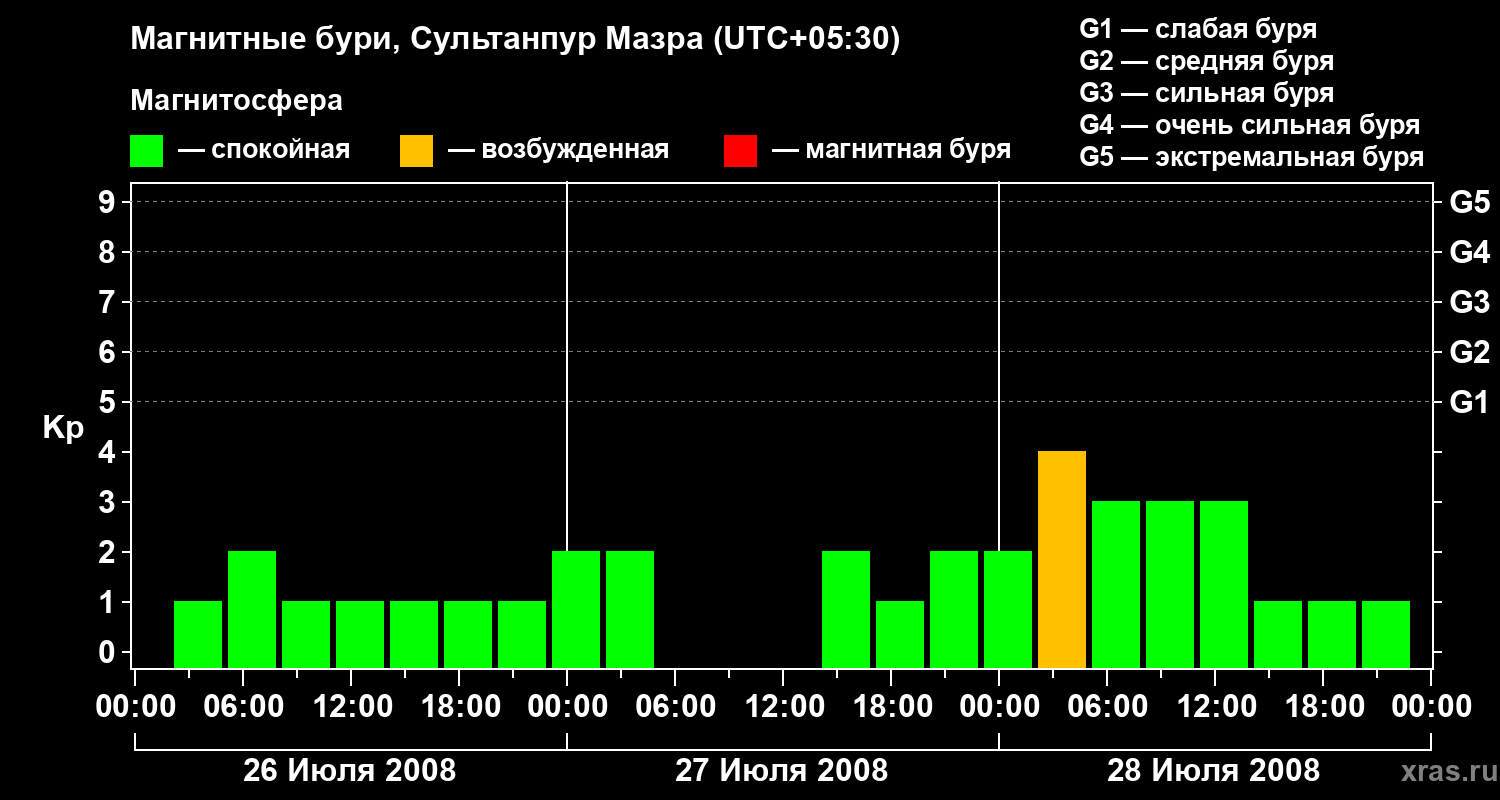Select the Kp 3 bar at 06:00 on 28 July
Viewport: 1500px width, 800px height.
click(1116, 585)
